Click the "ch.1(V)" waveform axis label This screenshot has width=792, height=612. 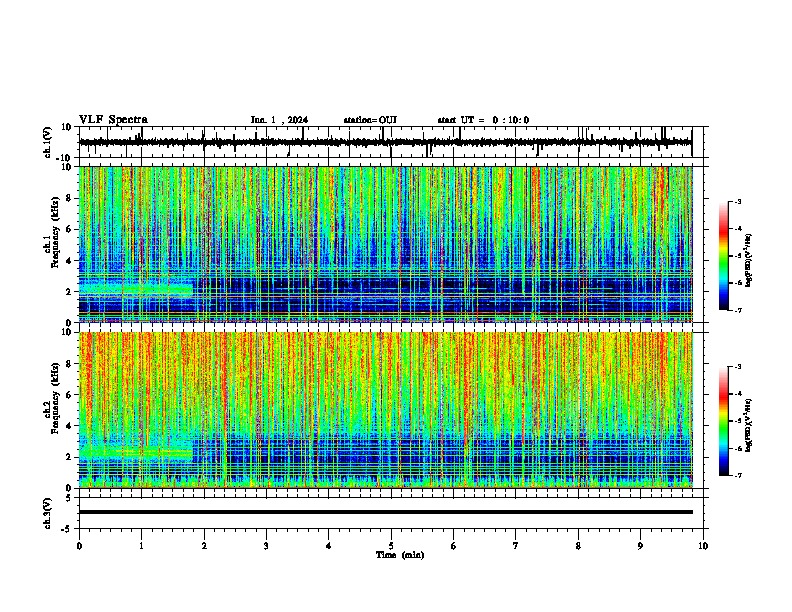[x=48, y=142]
